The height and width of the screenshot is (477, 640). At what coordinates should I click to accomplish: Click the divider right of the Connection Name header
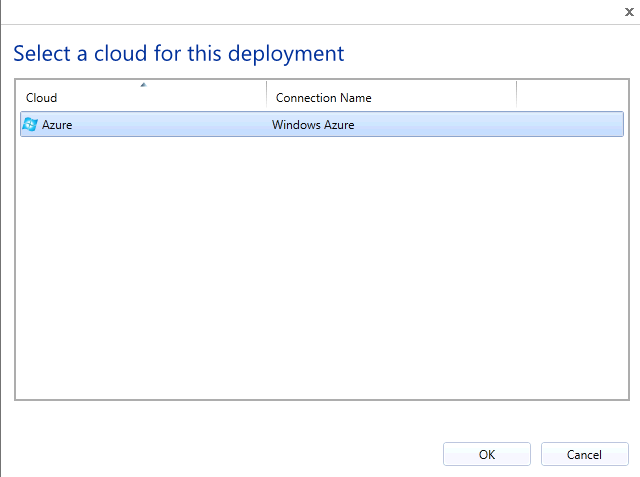(x=516, y=95)
